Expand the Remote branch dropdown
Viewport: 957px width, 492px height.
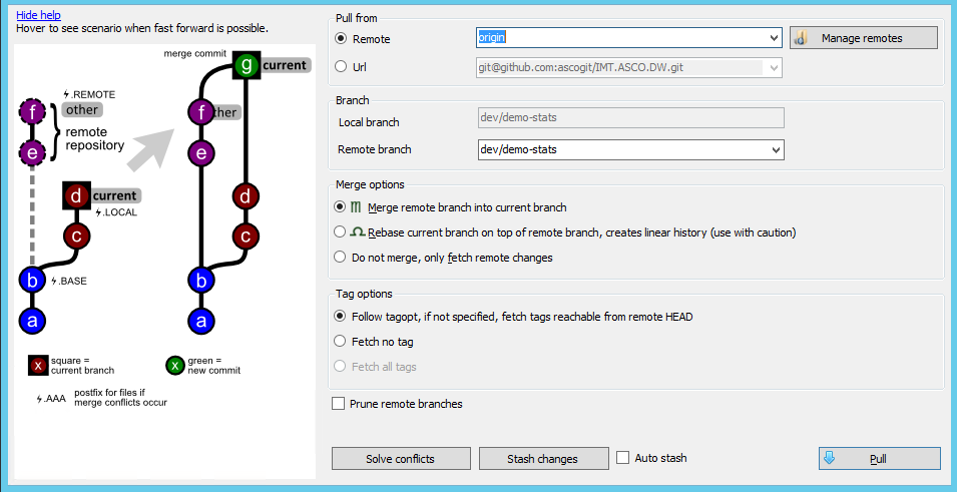[x=776, y=150]
